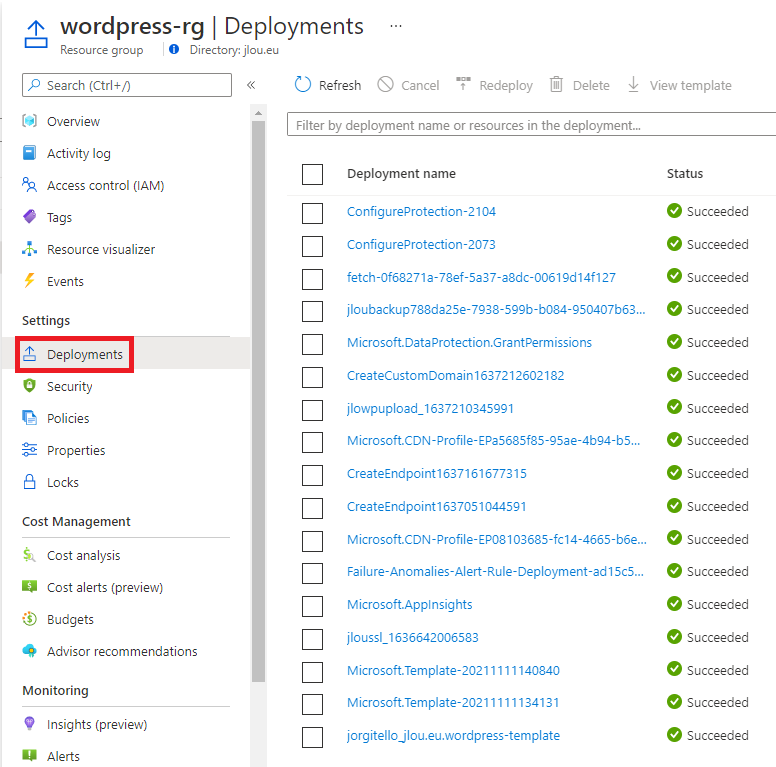
Task: Open the ConfigureProtection-2104 deployment link
Action: tap(421, 212)
